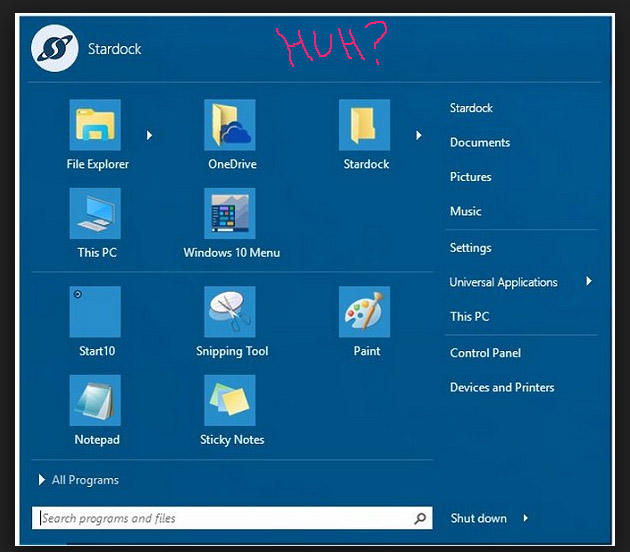Open the Paint palette icon
The height and width of the screenshot is (552, 630).
pos(364,312)
